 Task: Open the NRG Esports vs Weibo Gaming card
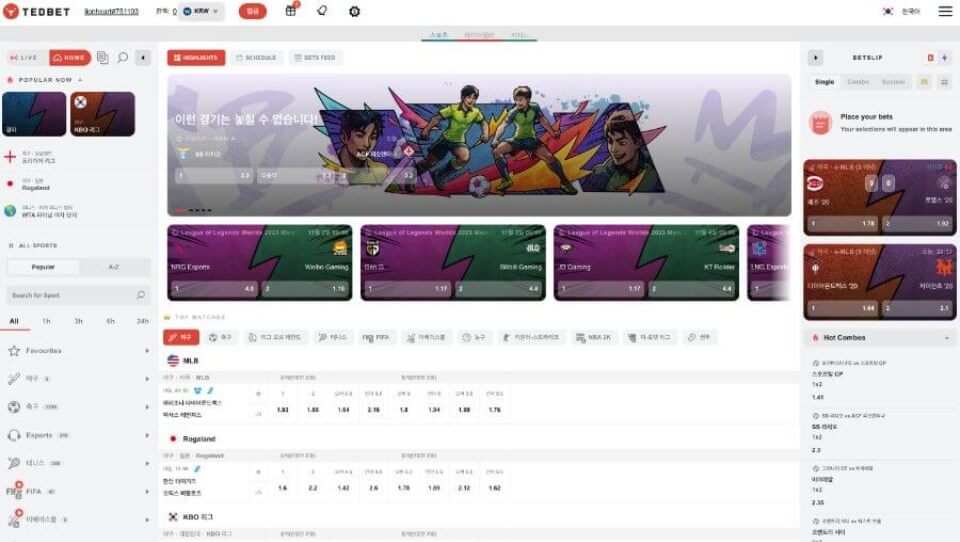[x=260, y=262]
